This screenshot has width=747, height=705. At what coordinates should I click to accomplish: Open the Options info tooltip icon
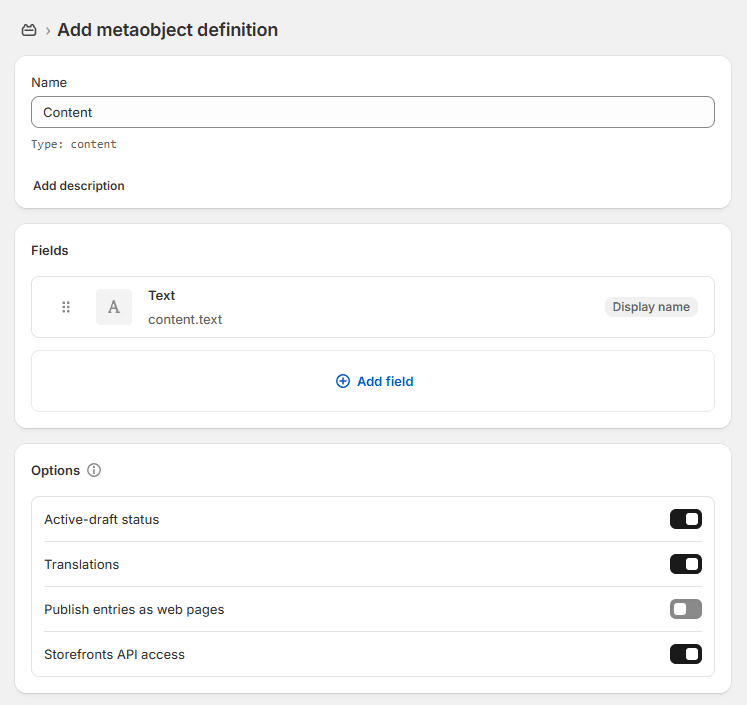tap(94, 470)
